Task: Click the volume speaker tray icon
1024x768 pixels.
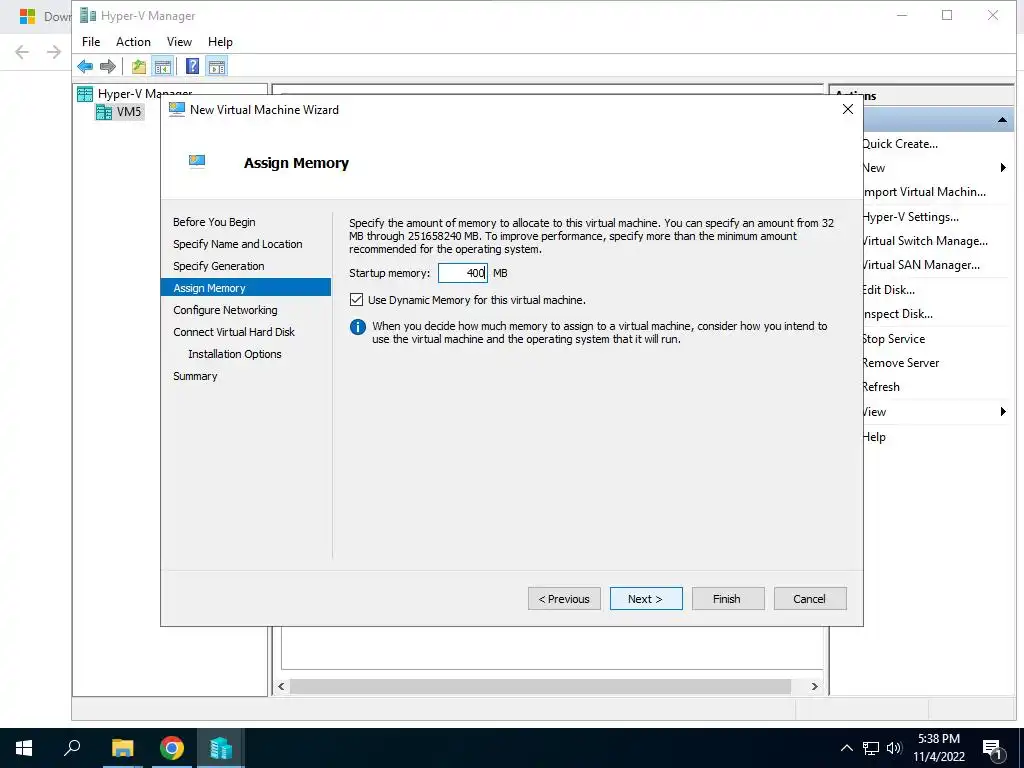Action: tap(894, 748)
